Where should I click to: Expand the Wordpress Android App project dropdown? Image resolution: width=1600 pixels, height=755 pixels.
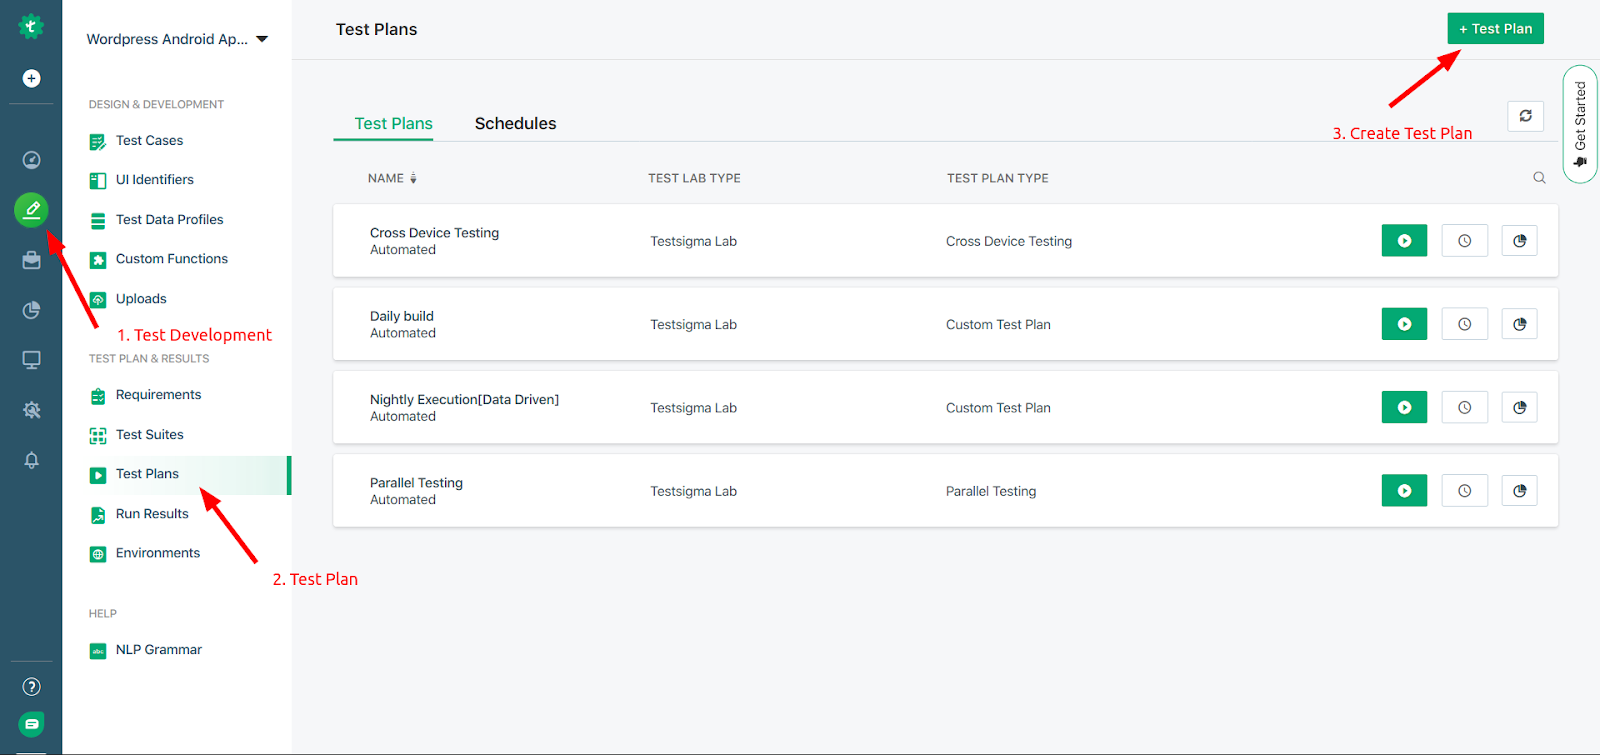[x=262, y=39]
